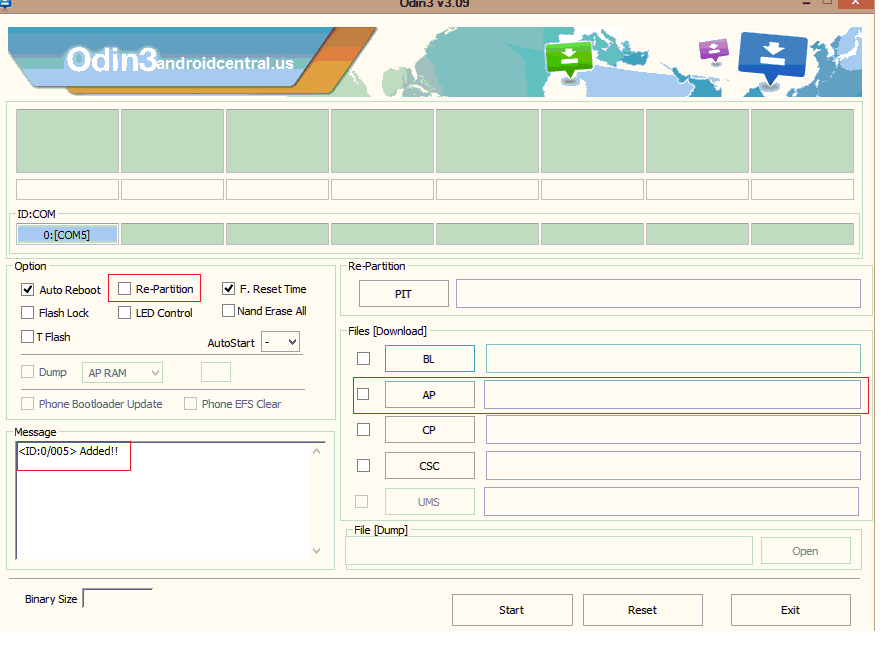The height and width of the screenshot is (648, 882).
Task: Select the 0:[COM5] port slot
Action: point(67,235)
